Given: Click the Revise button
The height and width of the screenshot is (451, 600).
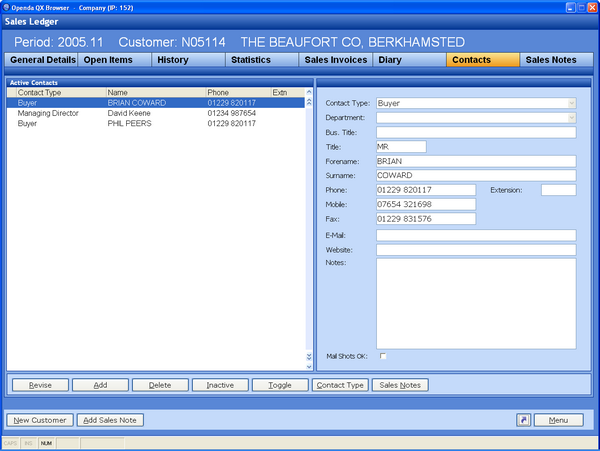Looking at the screenshot, I should pos(40,385).
